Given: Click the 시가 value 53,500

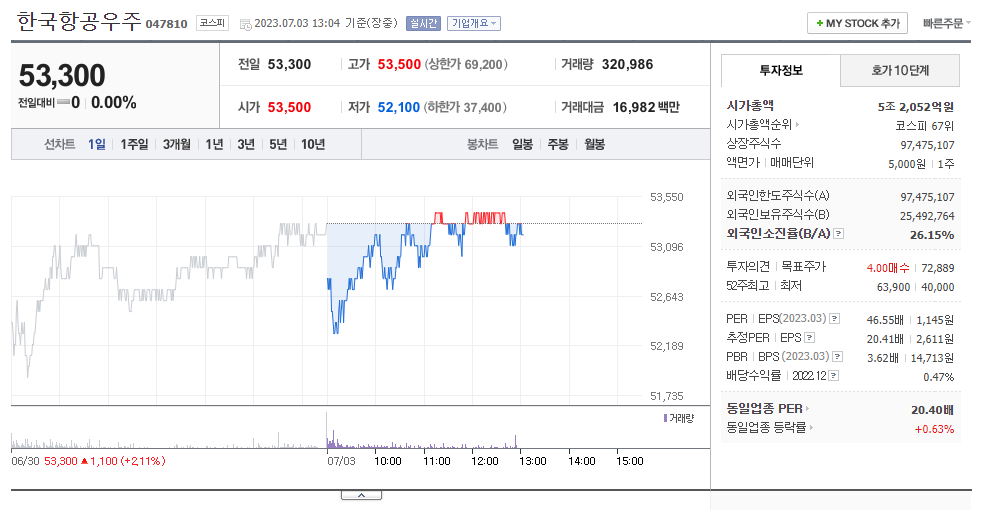Looking at the screenshot, I should point(289,107).
